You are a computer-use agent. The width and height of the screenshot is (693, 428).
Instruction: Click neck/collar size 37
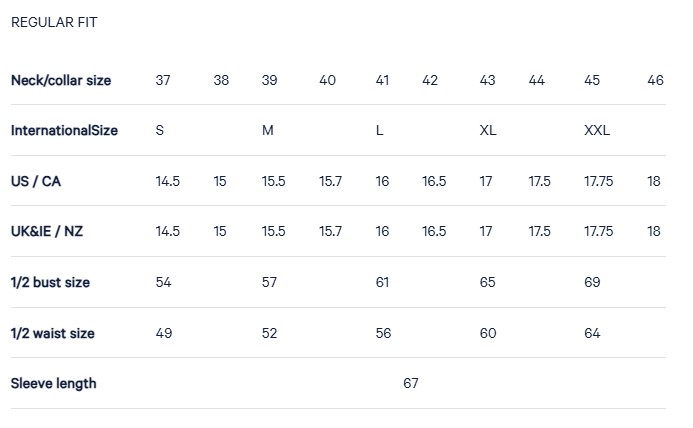(x=163, y=80)
